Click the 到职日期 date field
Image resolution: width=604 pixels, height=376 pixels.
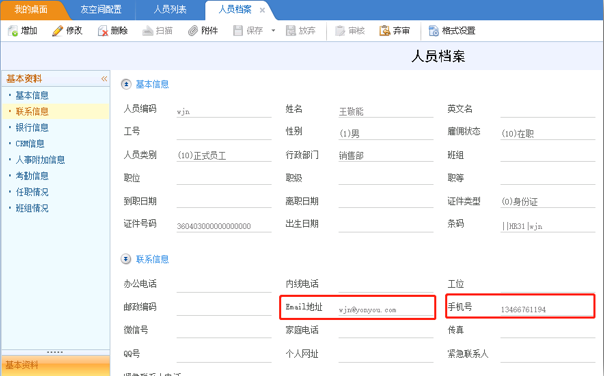point(224,201)
